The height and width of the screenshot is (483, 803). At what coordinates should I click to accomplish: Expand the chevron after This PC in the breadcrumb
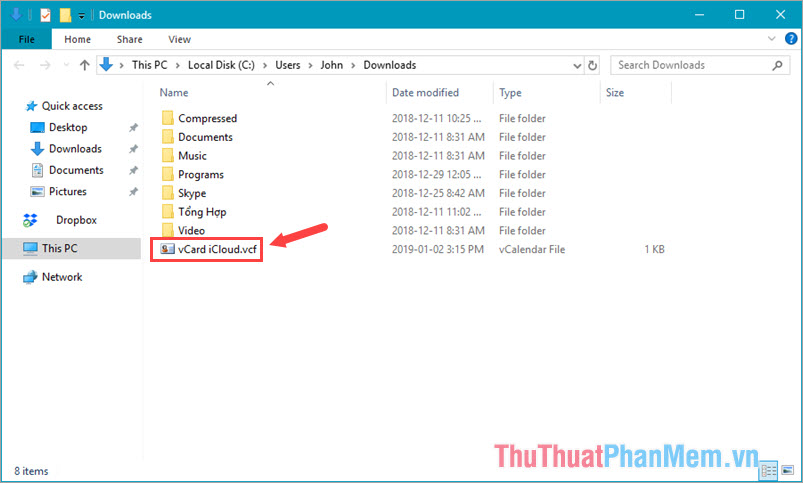178,66
